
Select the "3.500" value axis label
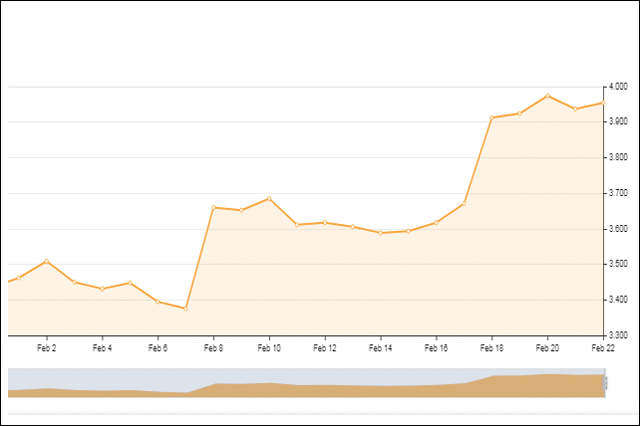(618, 264)
